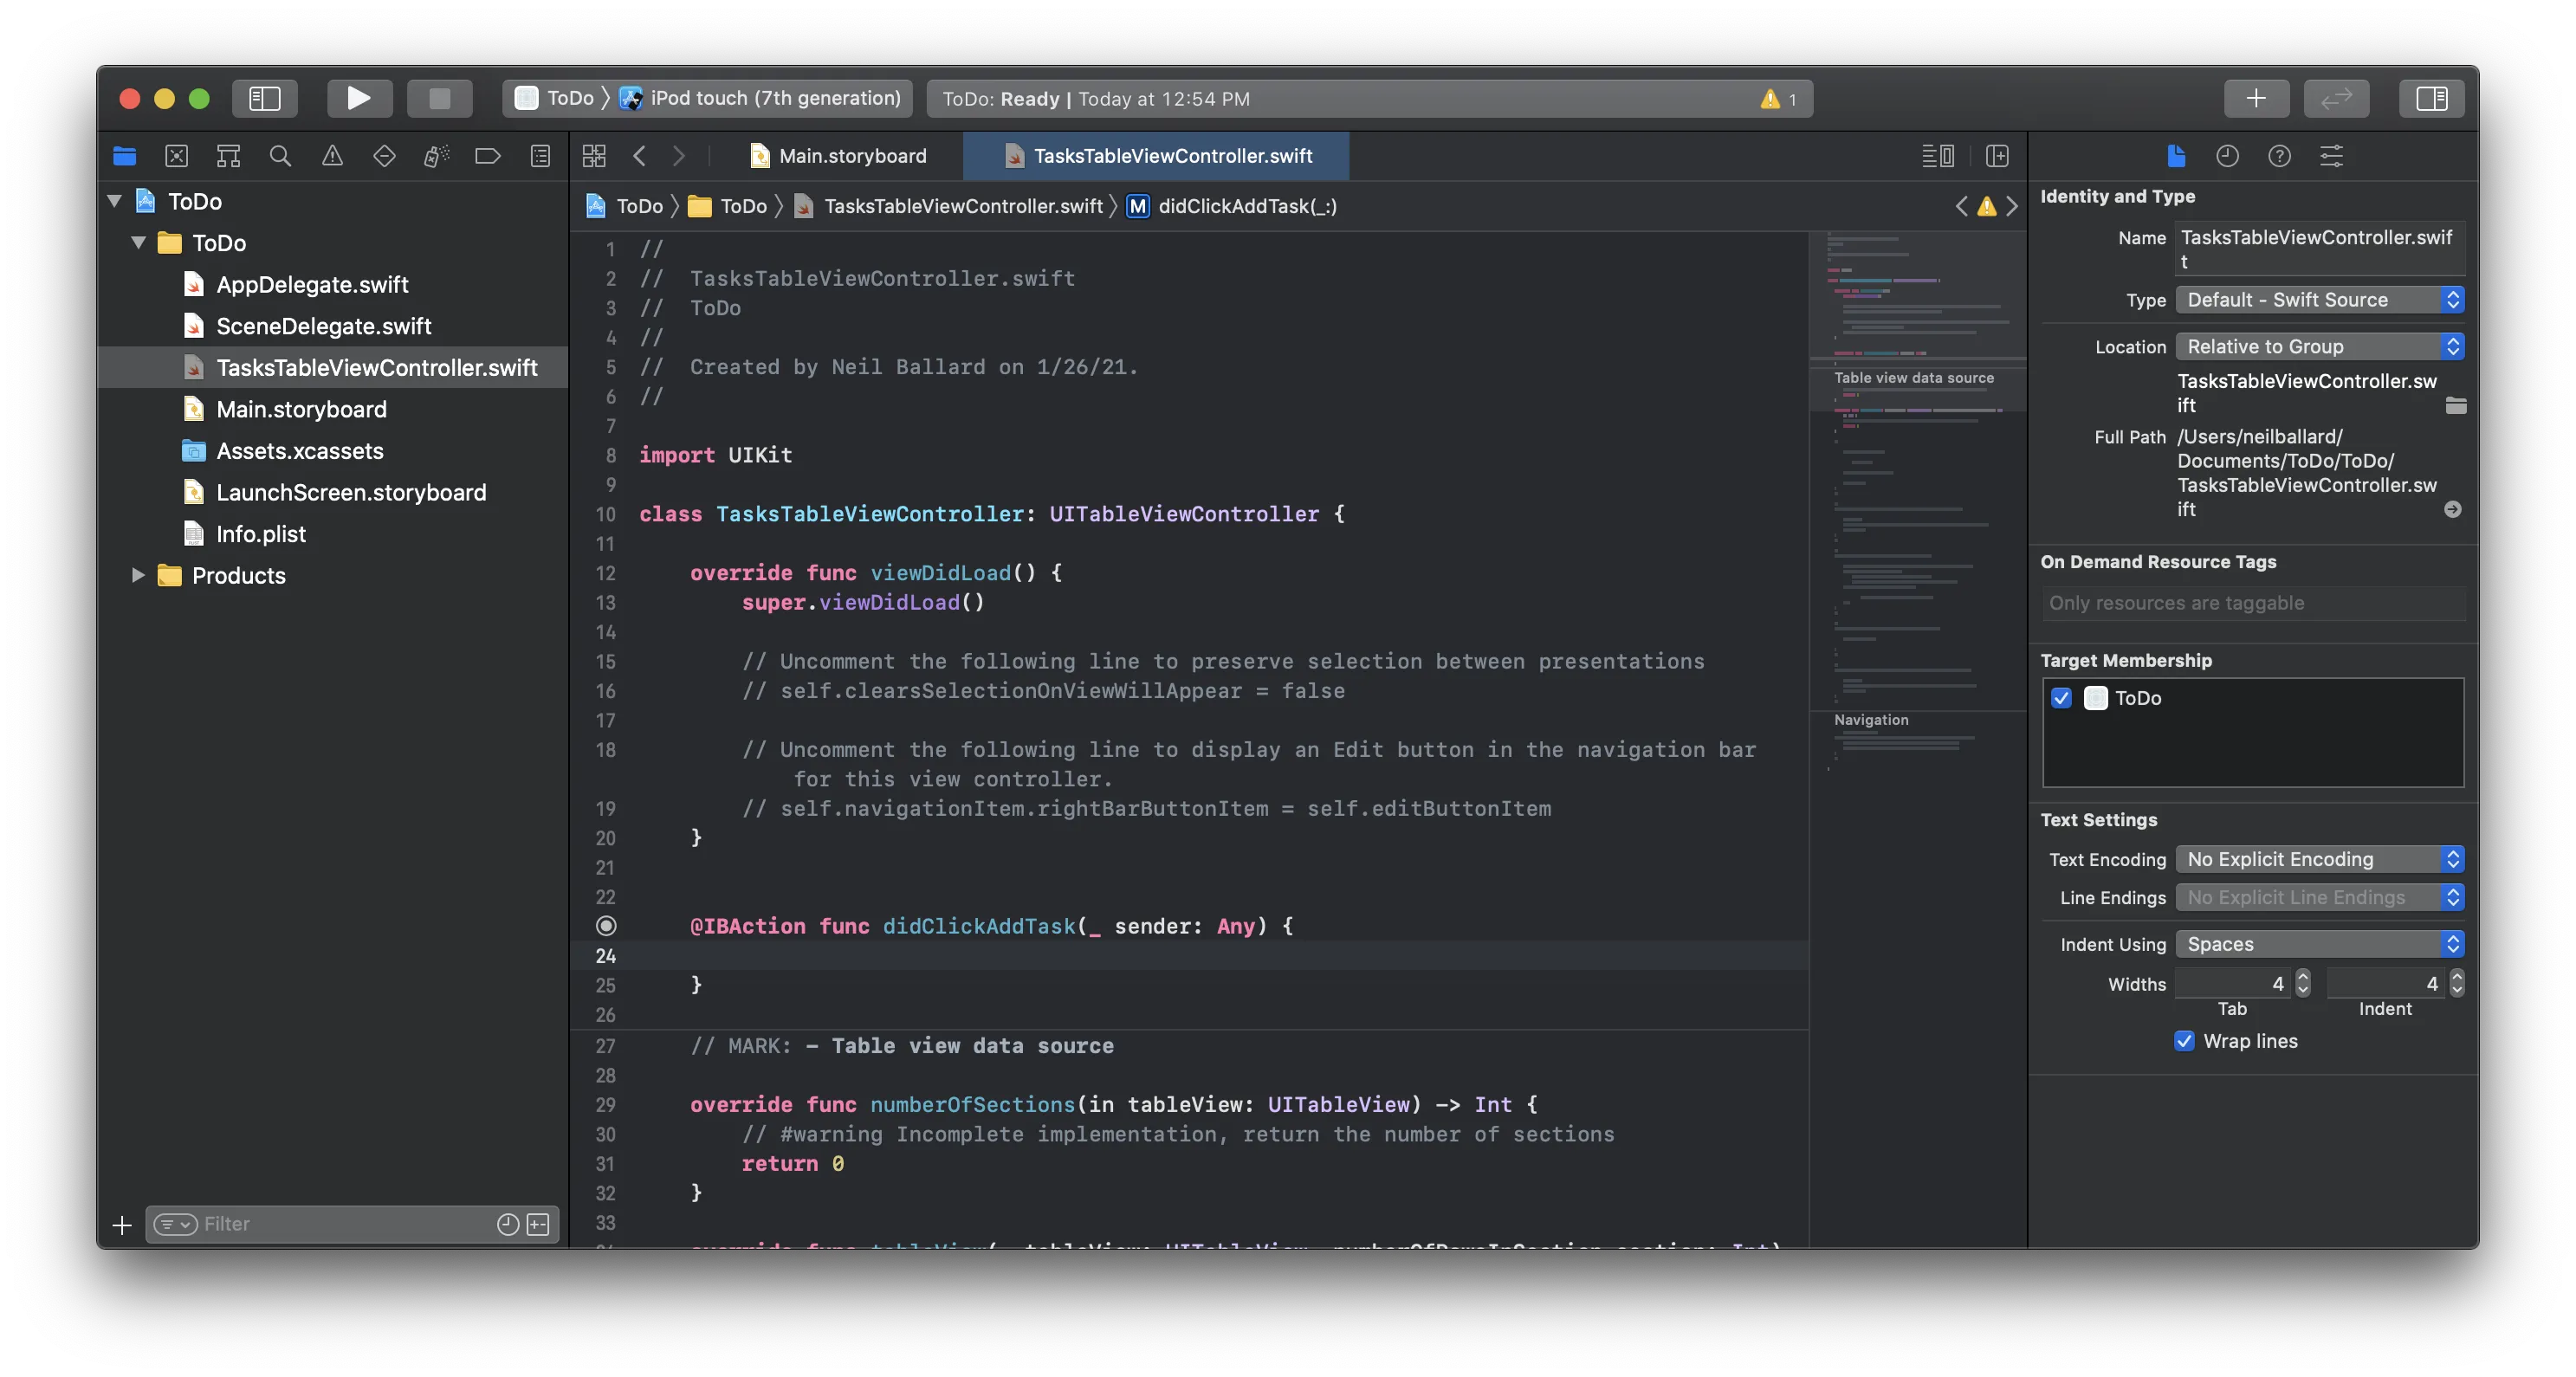Open LaunchScreen.storyboard file
The width and height of the screenshot is (2576, 1377).
point(351,492)
